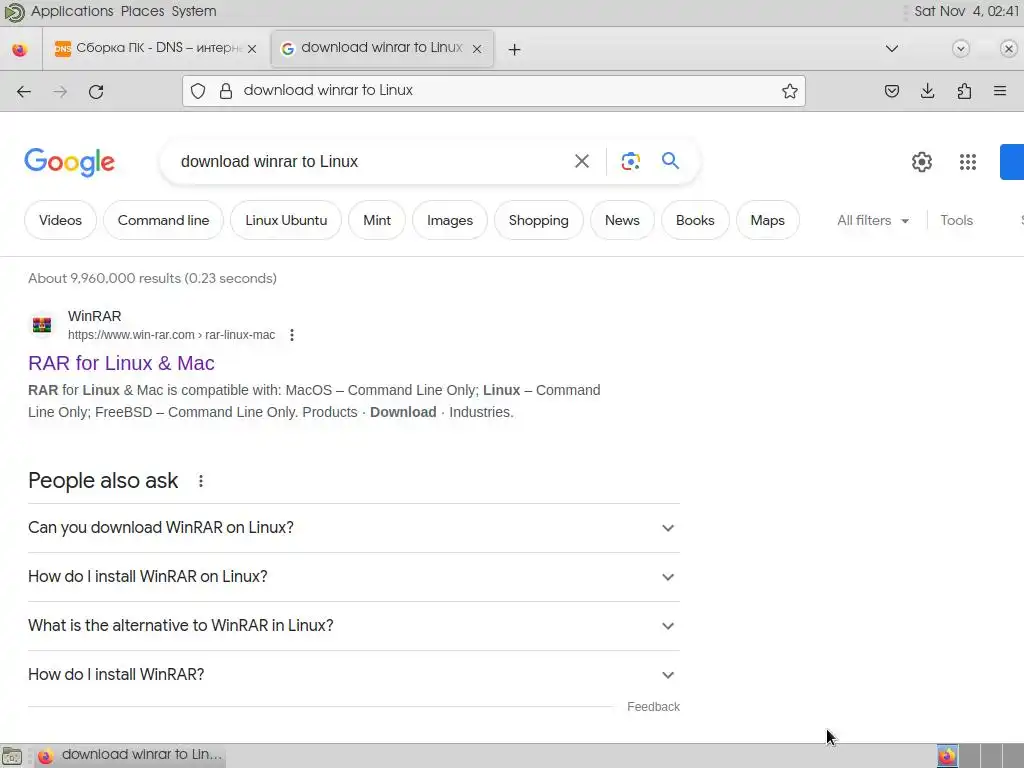Apply Mint filter chip
This screenshot has height=768, width=1024.
click(377, 221)
